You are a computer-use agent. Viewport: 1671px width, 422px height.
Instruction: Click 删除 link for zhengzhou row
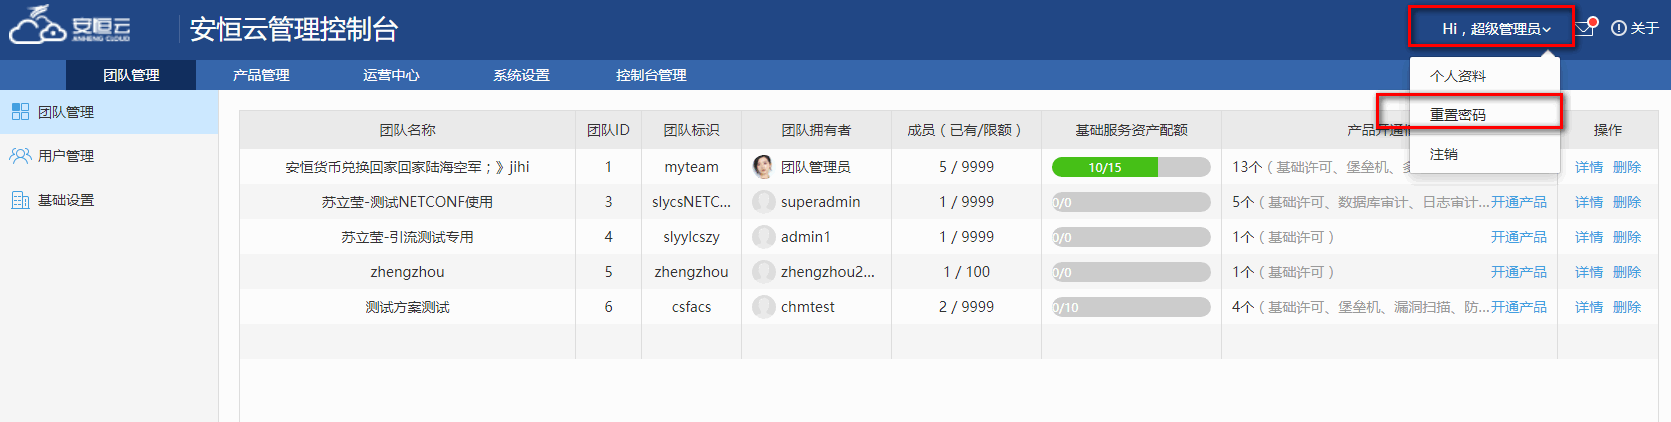tap(1626, 272)
